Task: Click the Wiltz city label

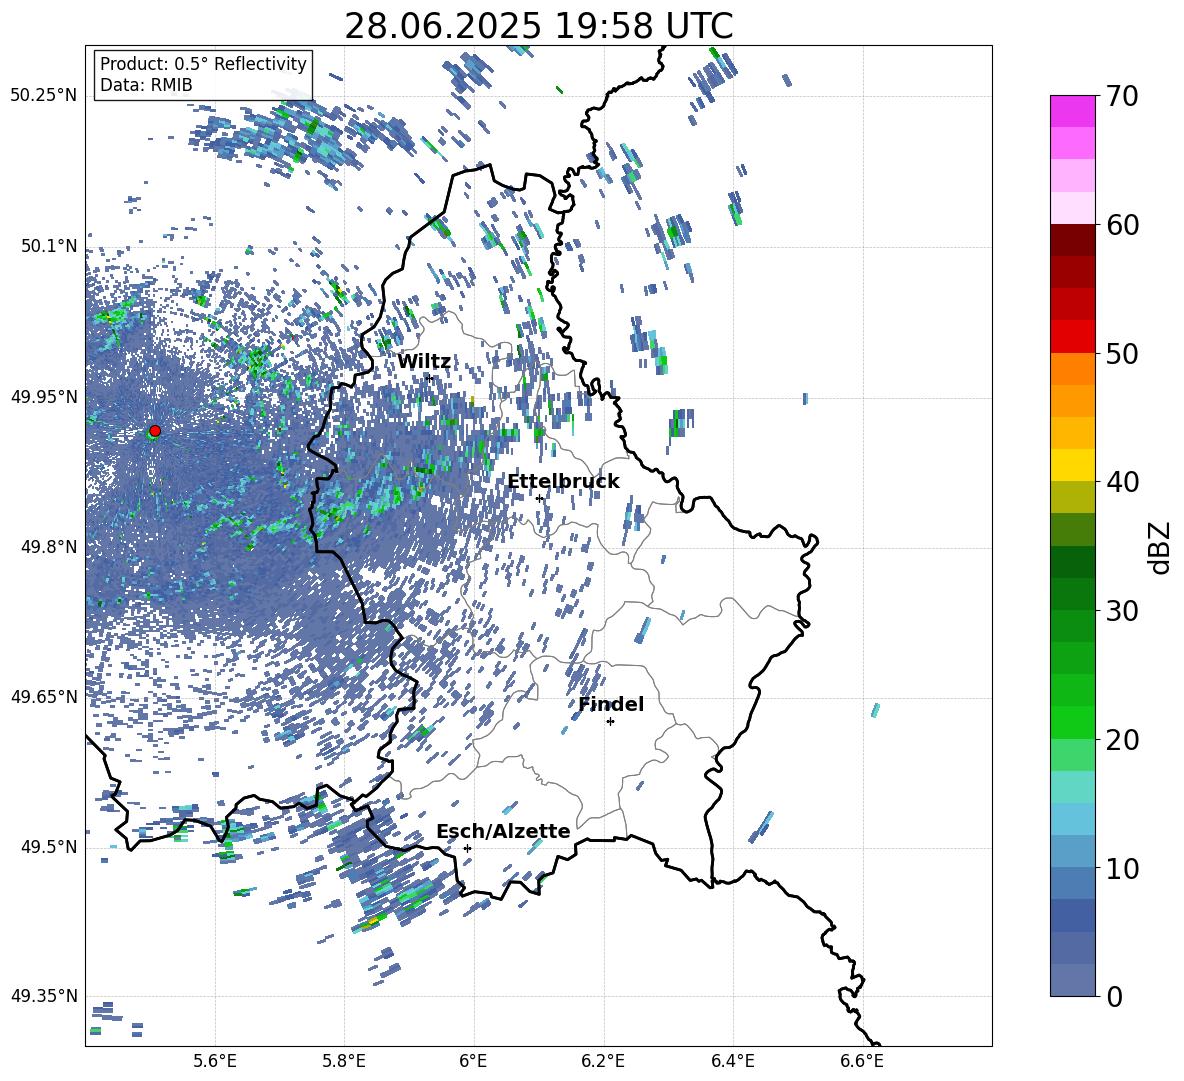Action: 424,362
